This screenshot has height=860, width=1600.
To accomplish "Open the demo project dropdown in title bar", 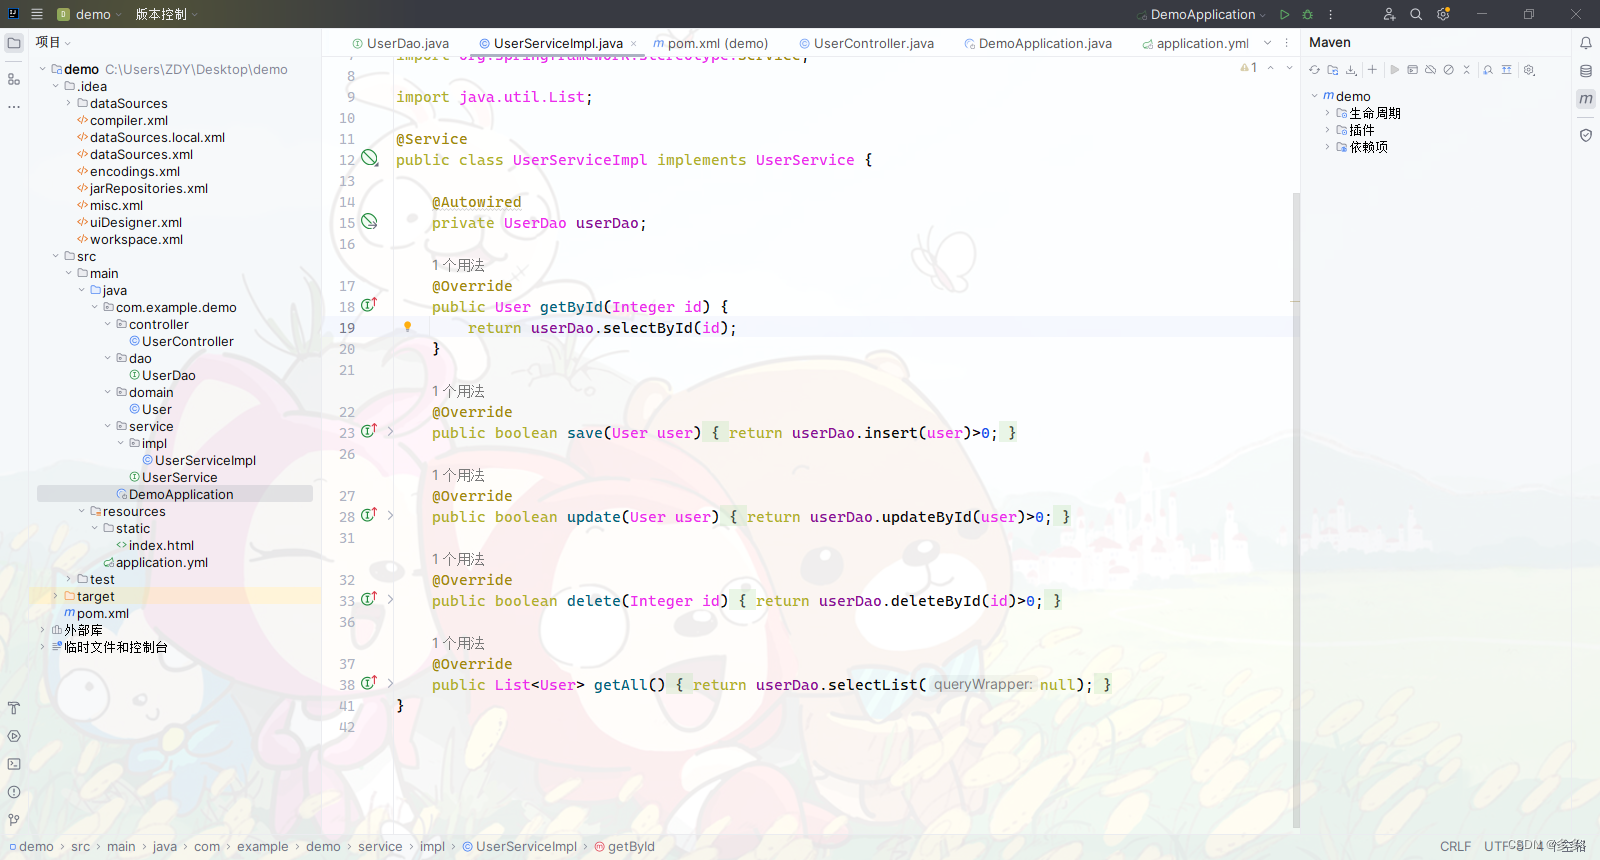I will point(90,14).
